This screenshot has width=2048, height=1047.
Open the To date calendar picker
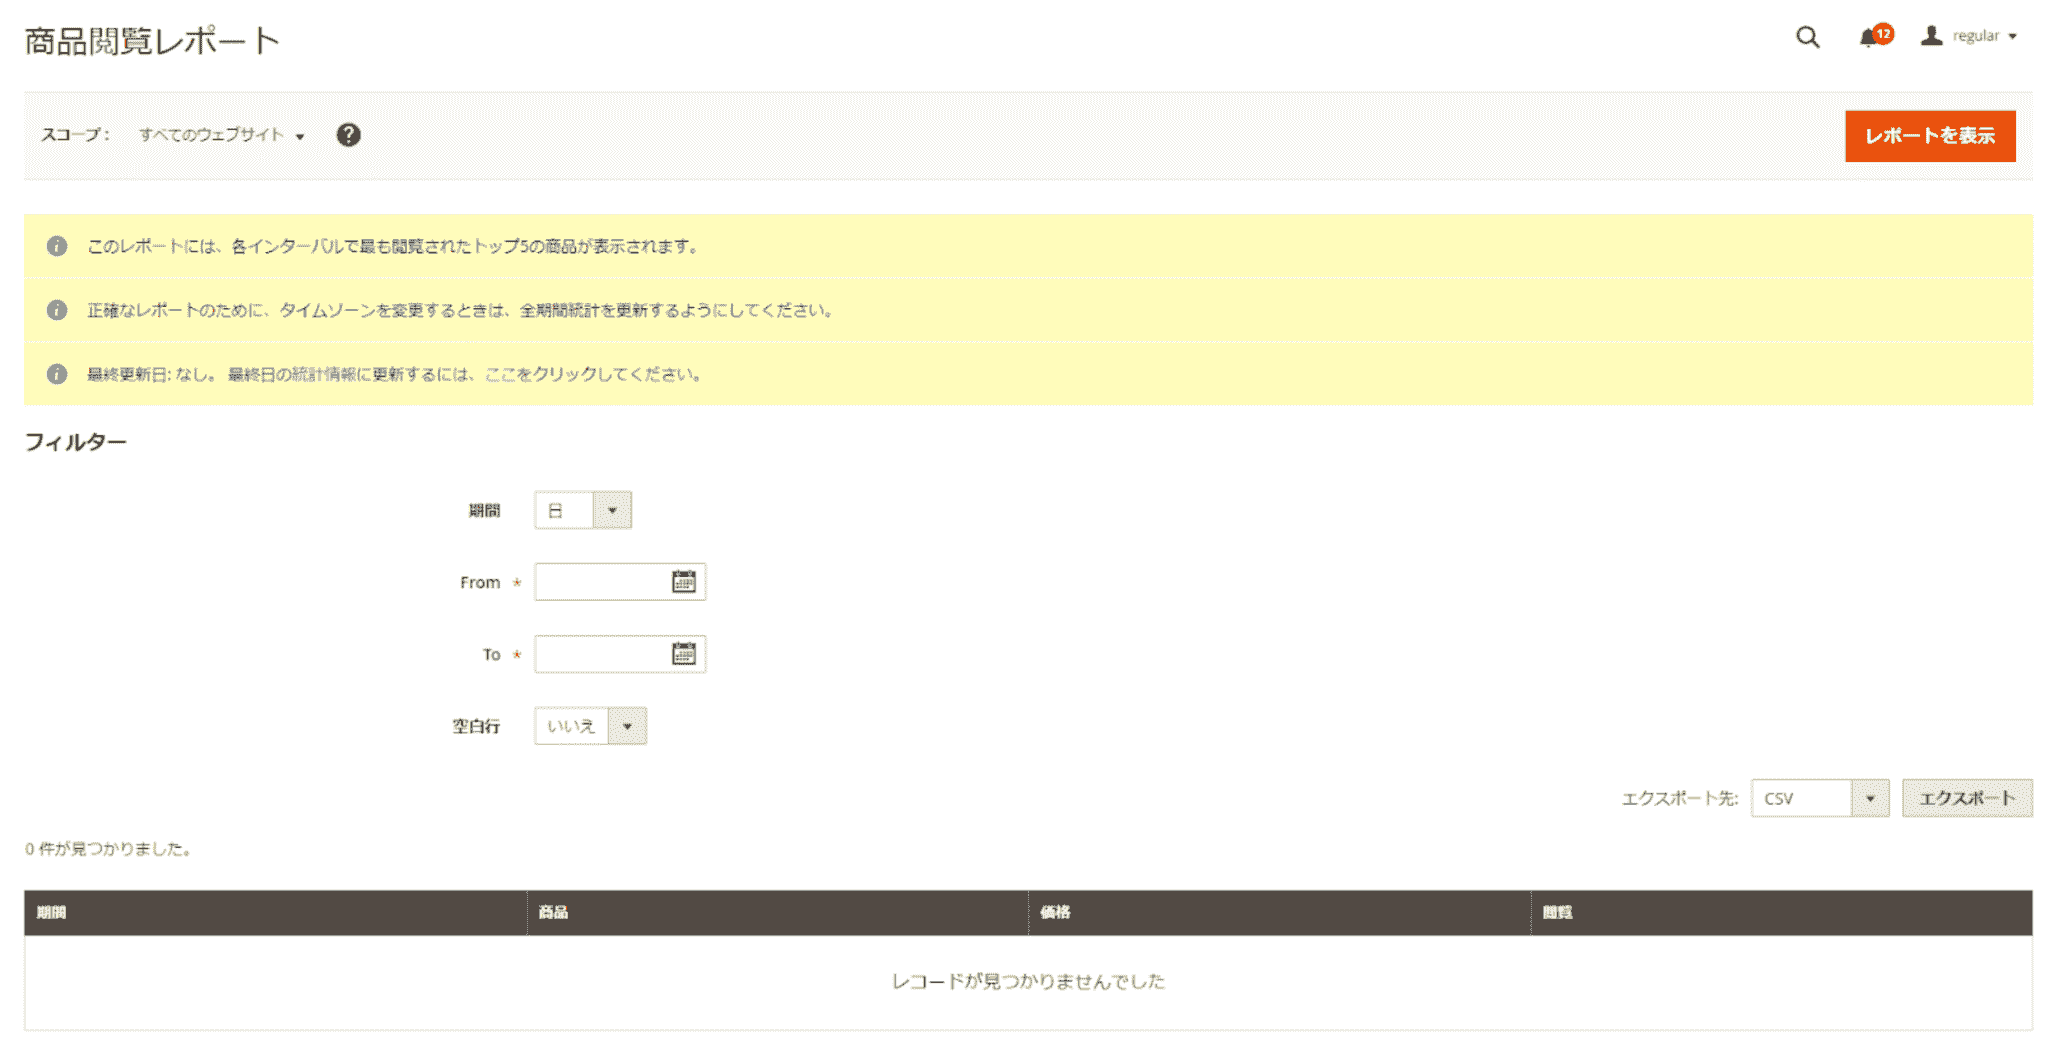[x=683, y=654]
